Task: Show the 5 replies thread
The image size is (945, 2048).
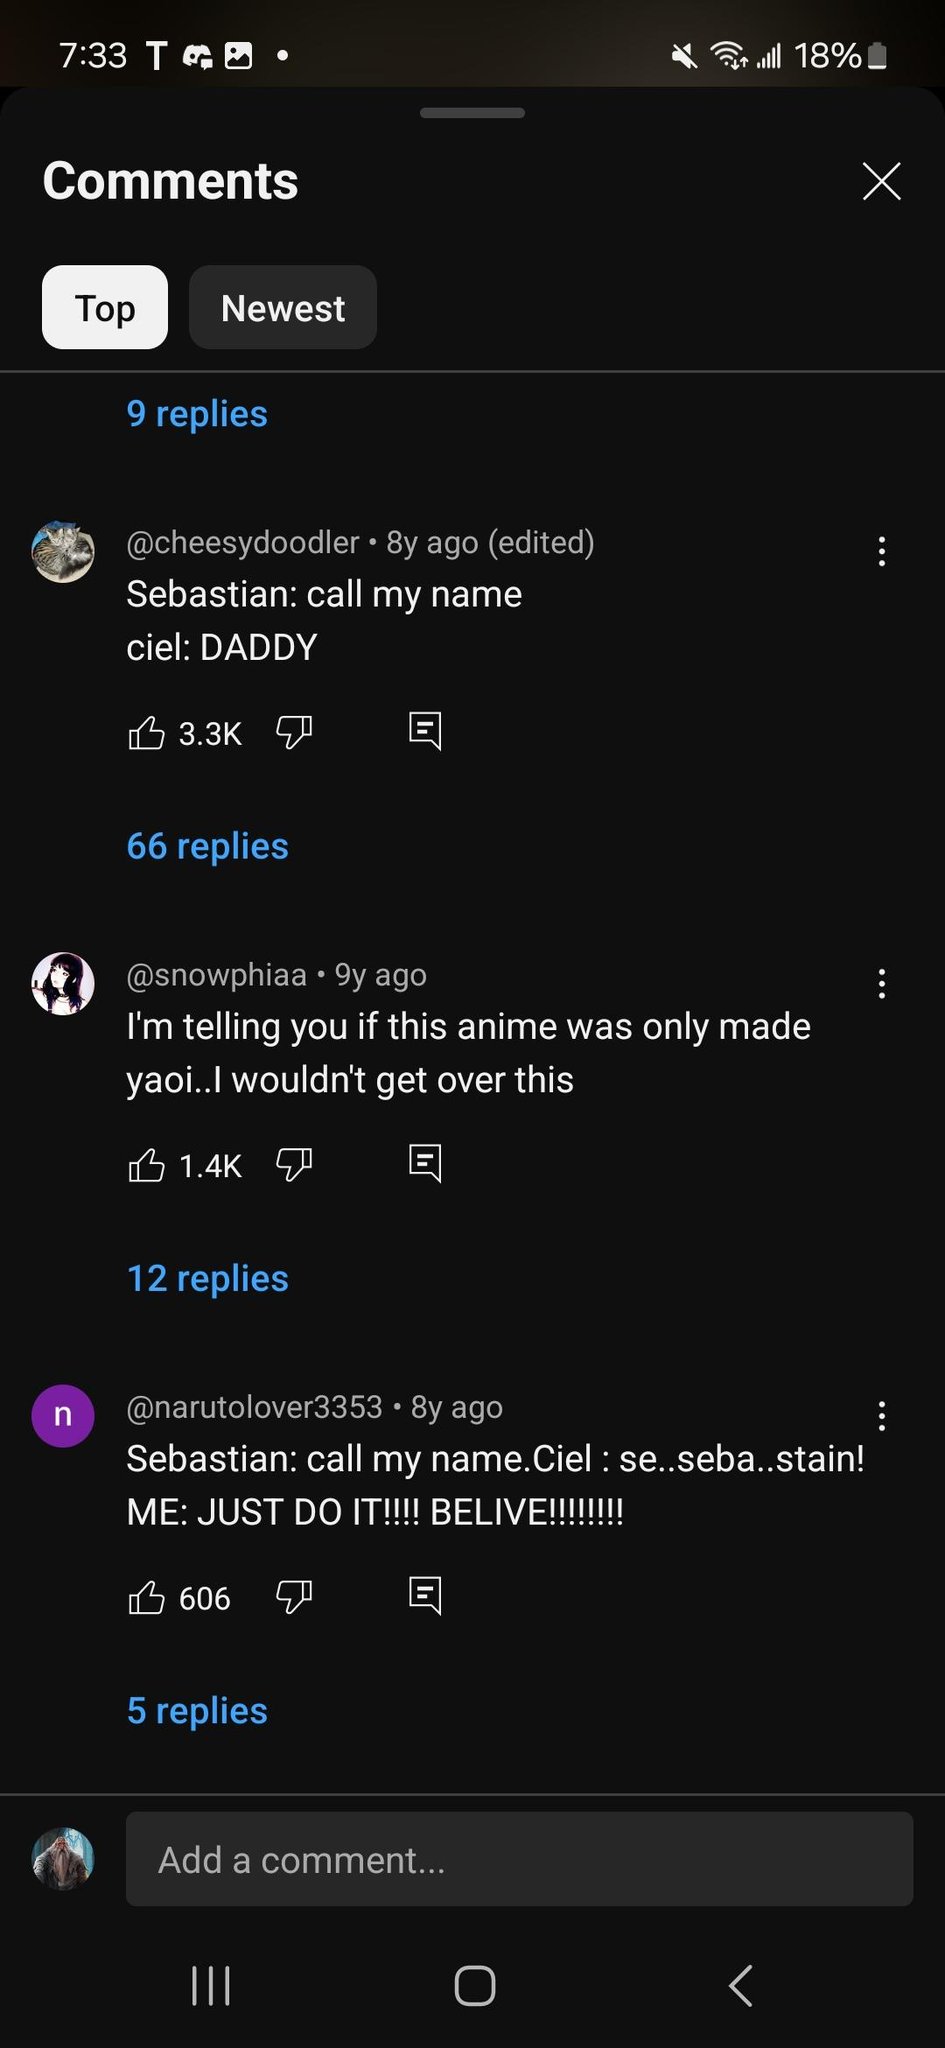Action: click(197, 1711)
